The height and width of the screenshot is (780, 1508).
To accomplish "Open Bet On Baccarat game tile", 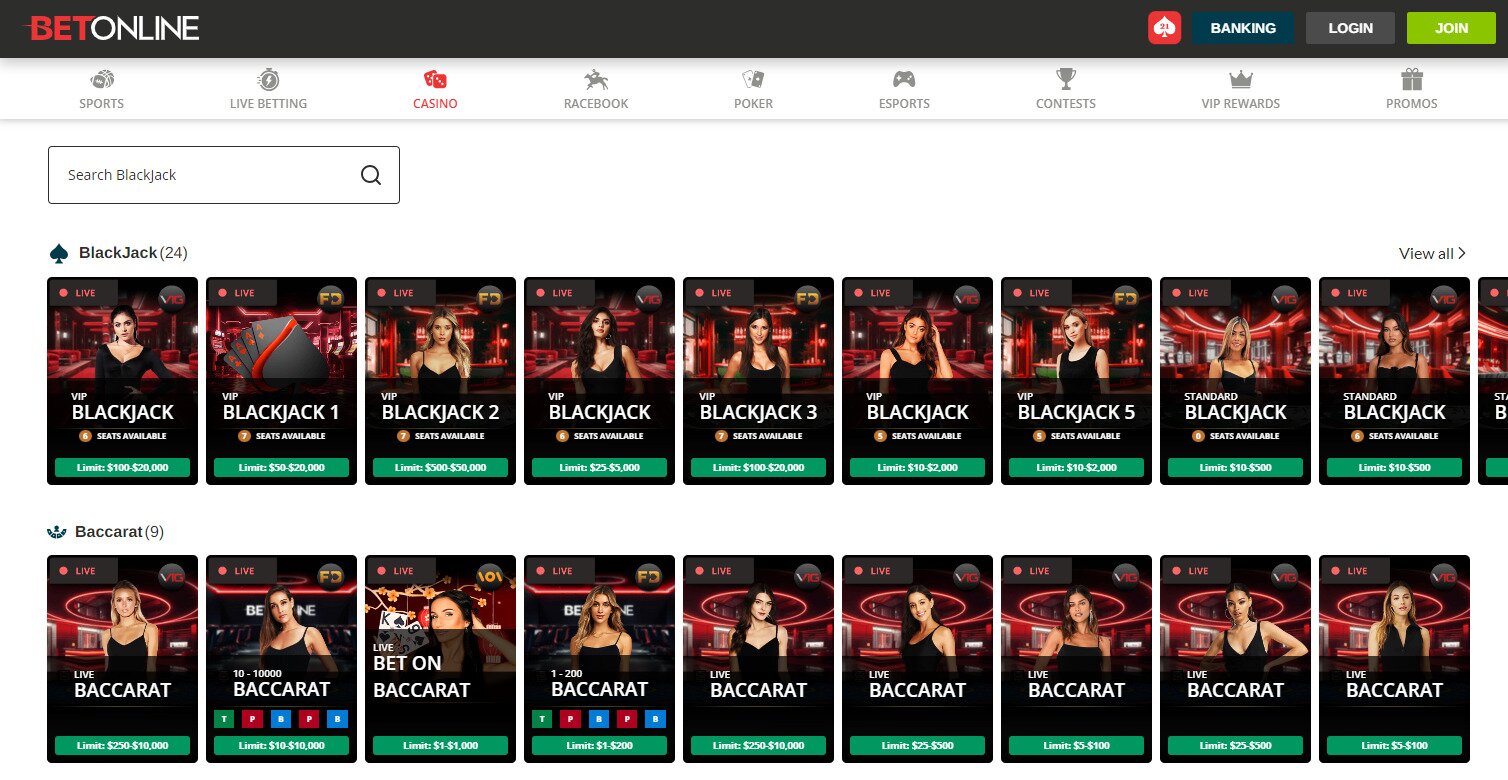I will click(440, 650).
